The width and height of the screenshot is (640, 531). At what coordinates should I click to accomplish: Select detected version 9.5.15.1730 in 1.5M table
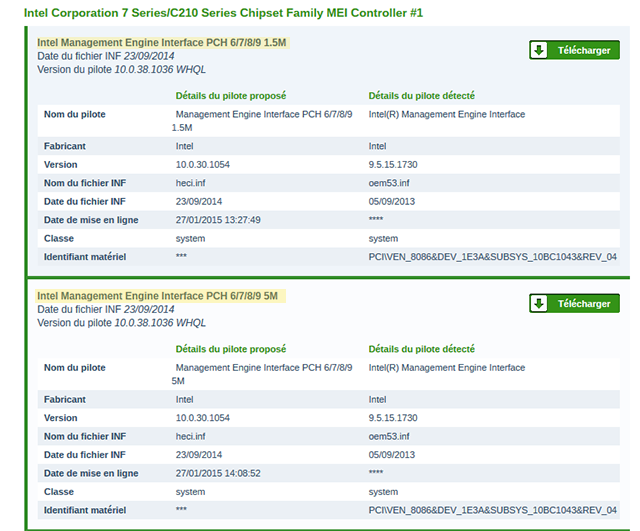(393, 164)
